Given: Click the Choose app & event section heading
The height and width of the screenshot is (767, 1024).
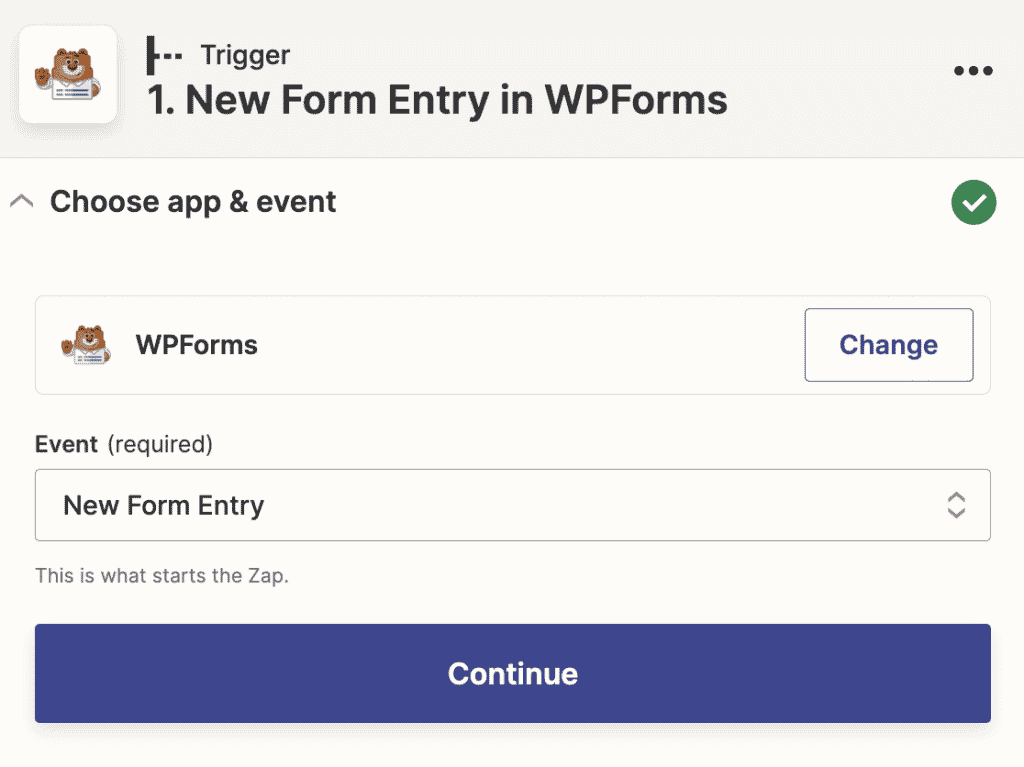Looking at the screenshot, I should click(x=193, y=202).
